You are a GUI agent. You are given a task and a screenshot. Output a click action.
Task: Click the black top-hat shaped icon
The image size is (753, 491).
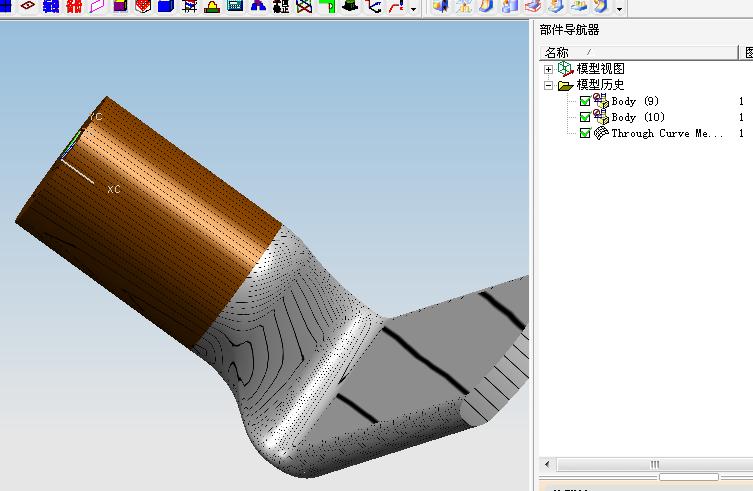pyautogui.click(x=351, y=6)
